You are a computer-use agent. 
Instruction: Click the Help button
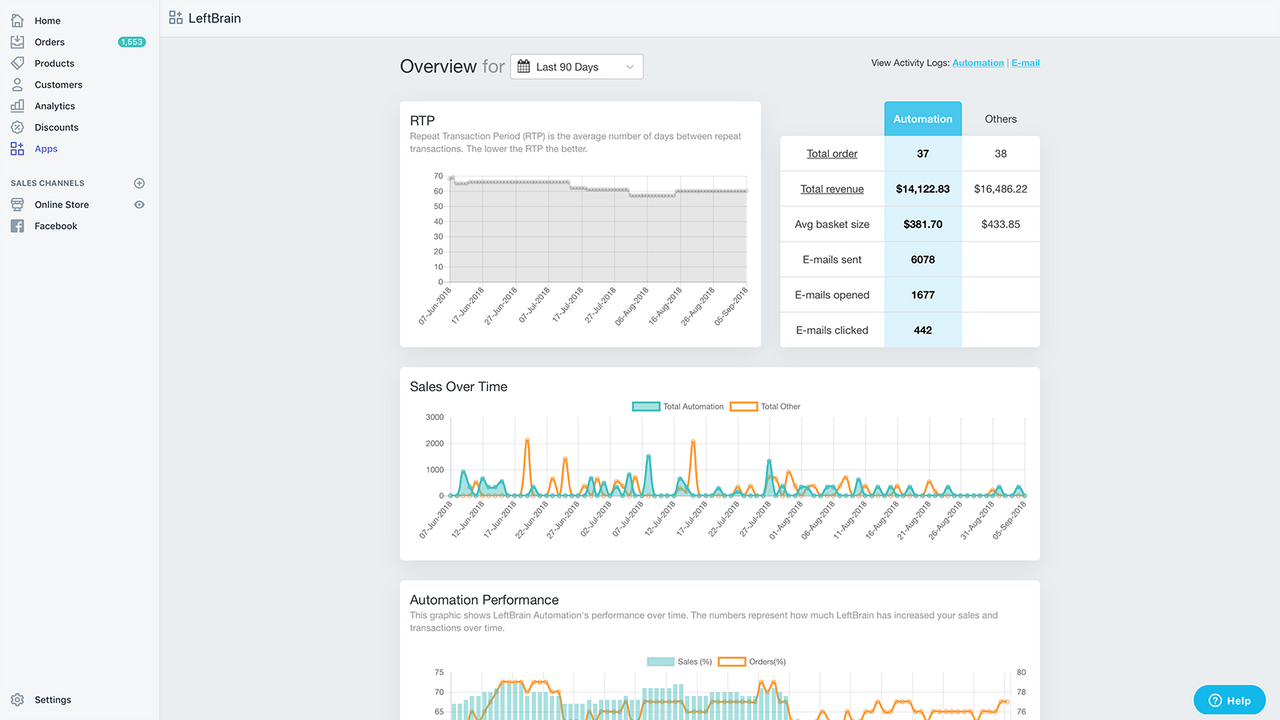point(1229,700)
